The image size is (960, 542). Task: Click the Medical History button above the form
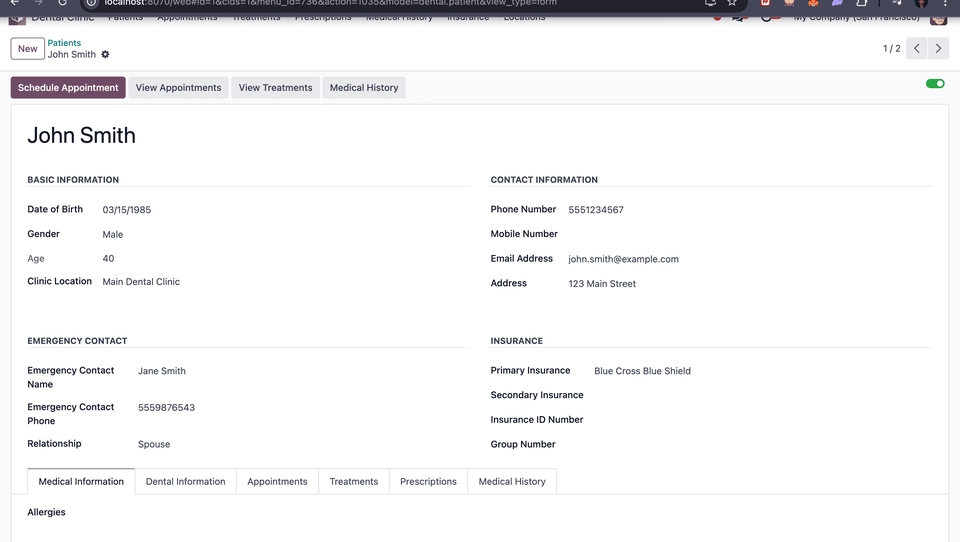click(364, 88)
